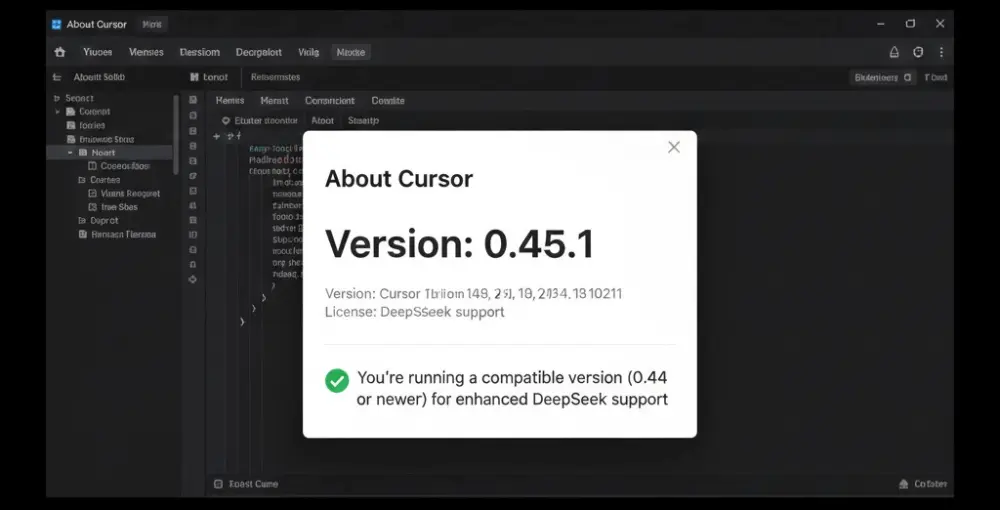
Task: Open the "Yiuoes" menu
Action: [98, 52]
